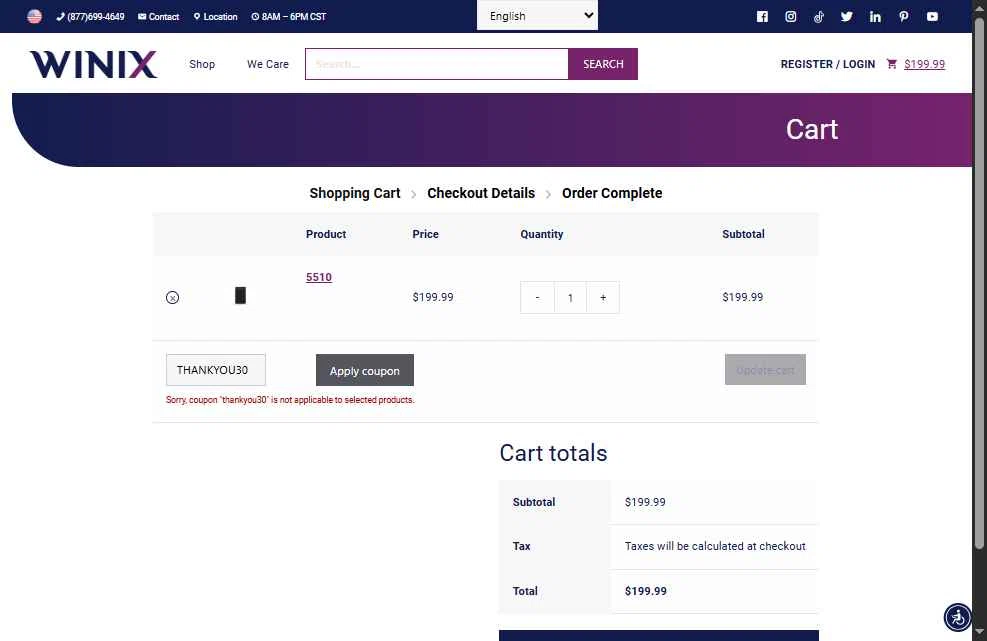Click the Update cart button
This screenshot has height=641, width=987.
765,370
